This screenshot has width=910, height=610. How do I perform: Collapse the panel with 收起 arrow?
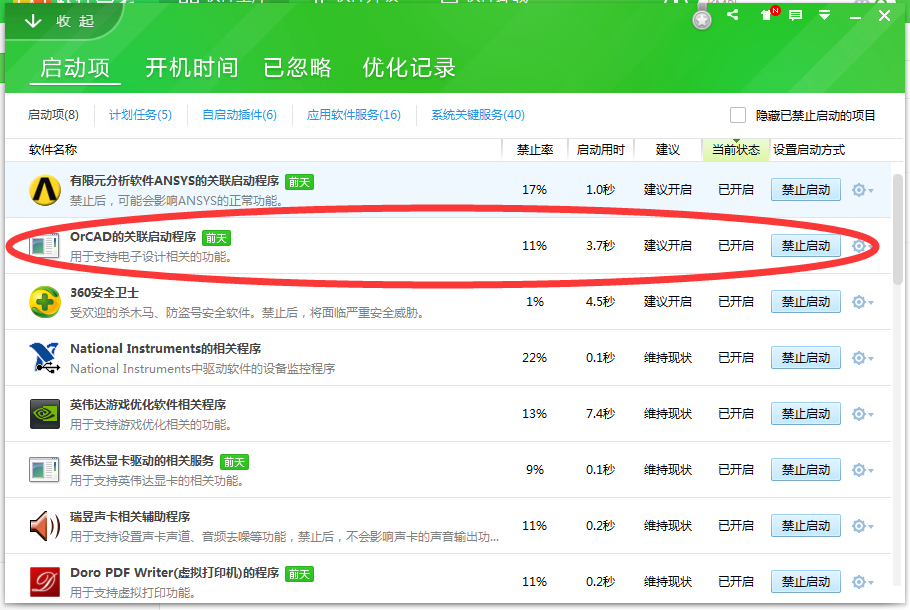(x=60, y=21)
